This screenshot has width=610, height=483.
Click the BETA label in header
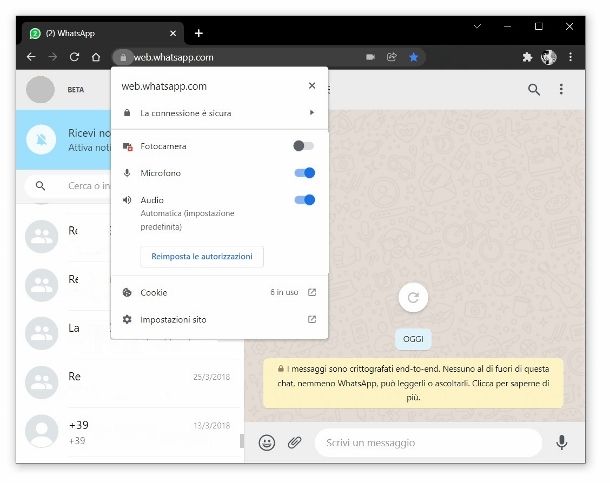tap(76, 90)
